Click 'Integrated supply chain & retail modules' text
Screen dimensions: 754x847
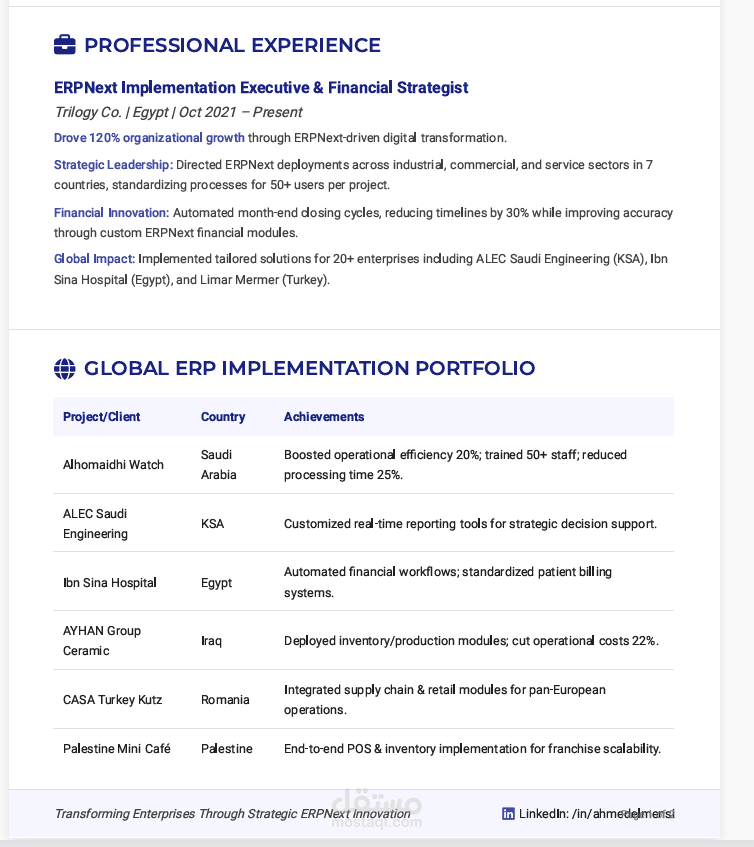tap(445, 700)
